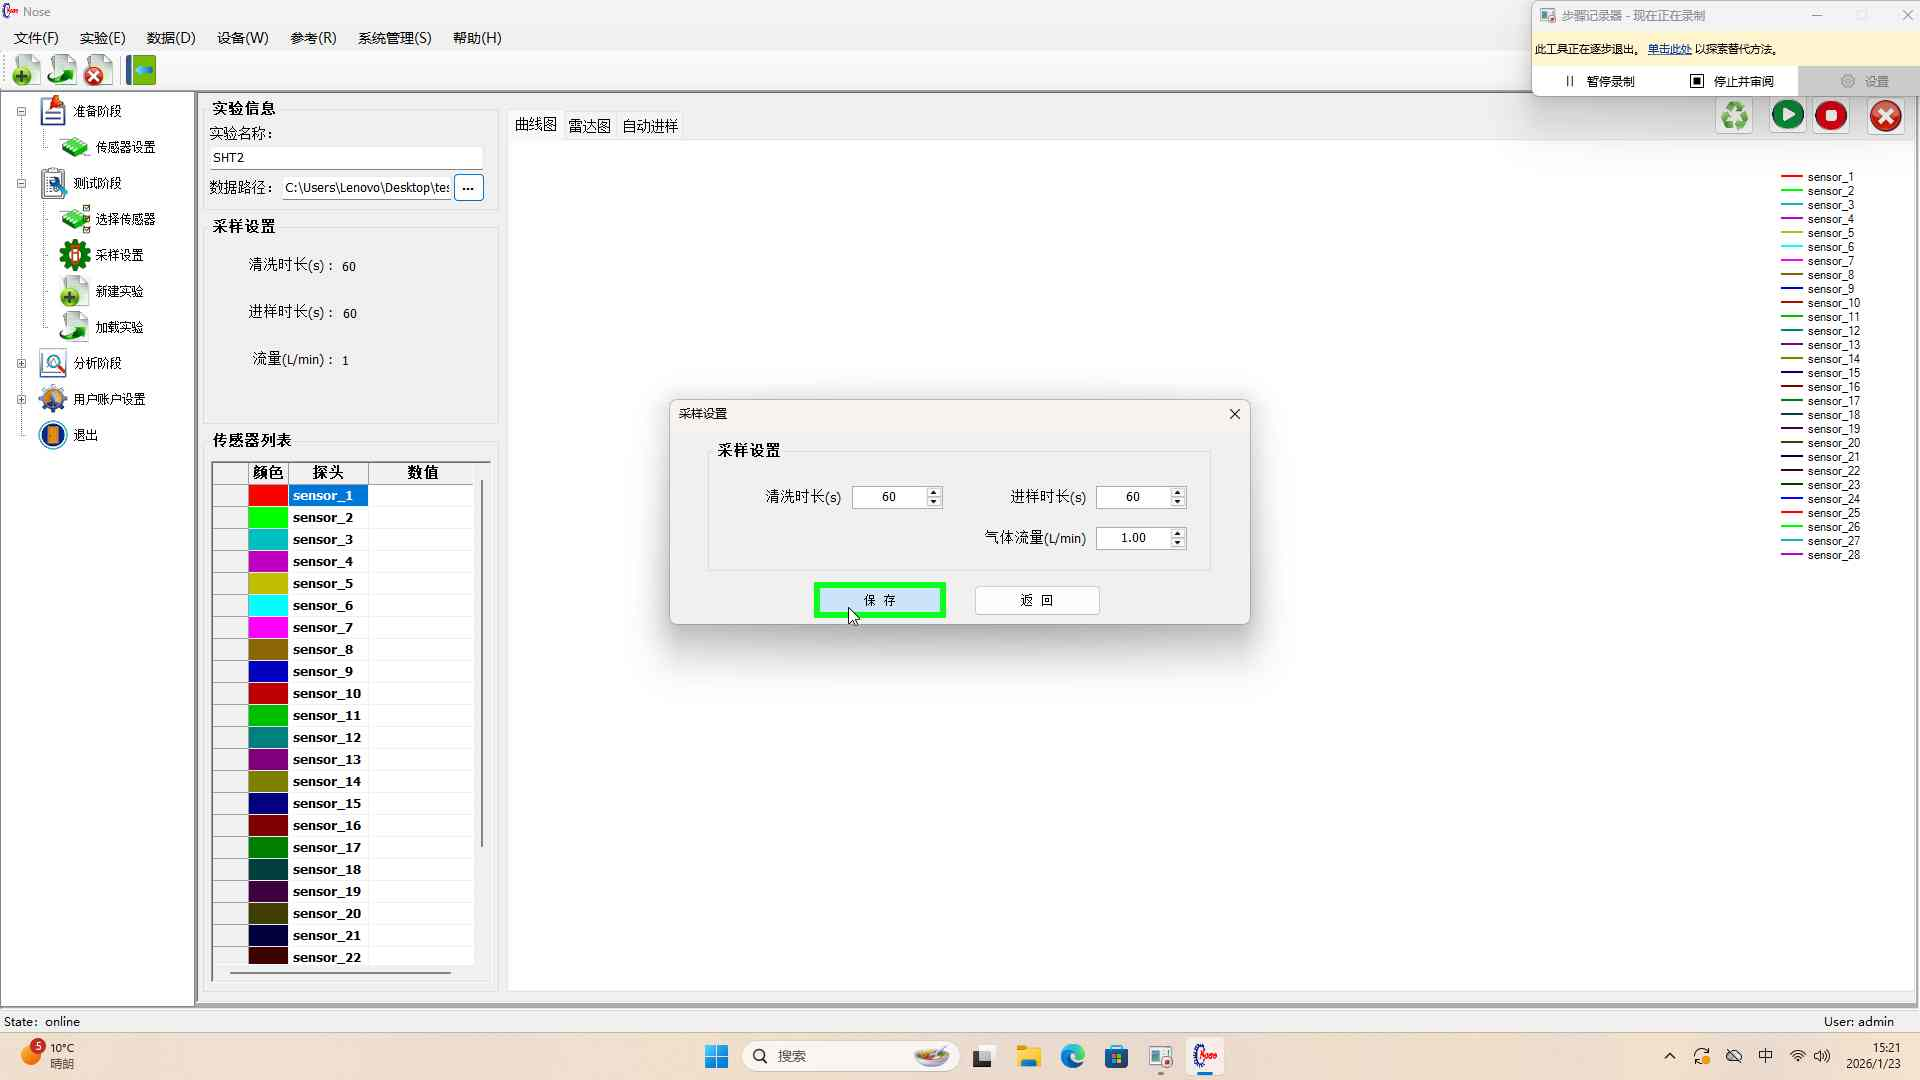Click the 退出 exit icon
The width and height of the screenshot is (1920, 1080).
(53, 435)
